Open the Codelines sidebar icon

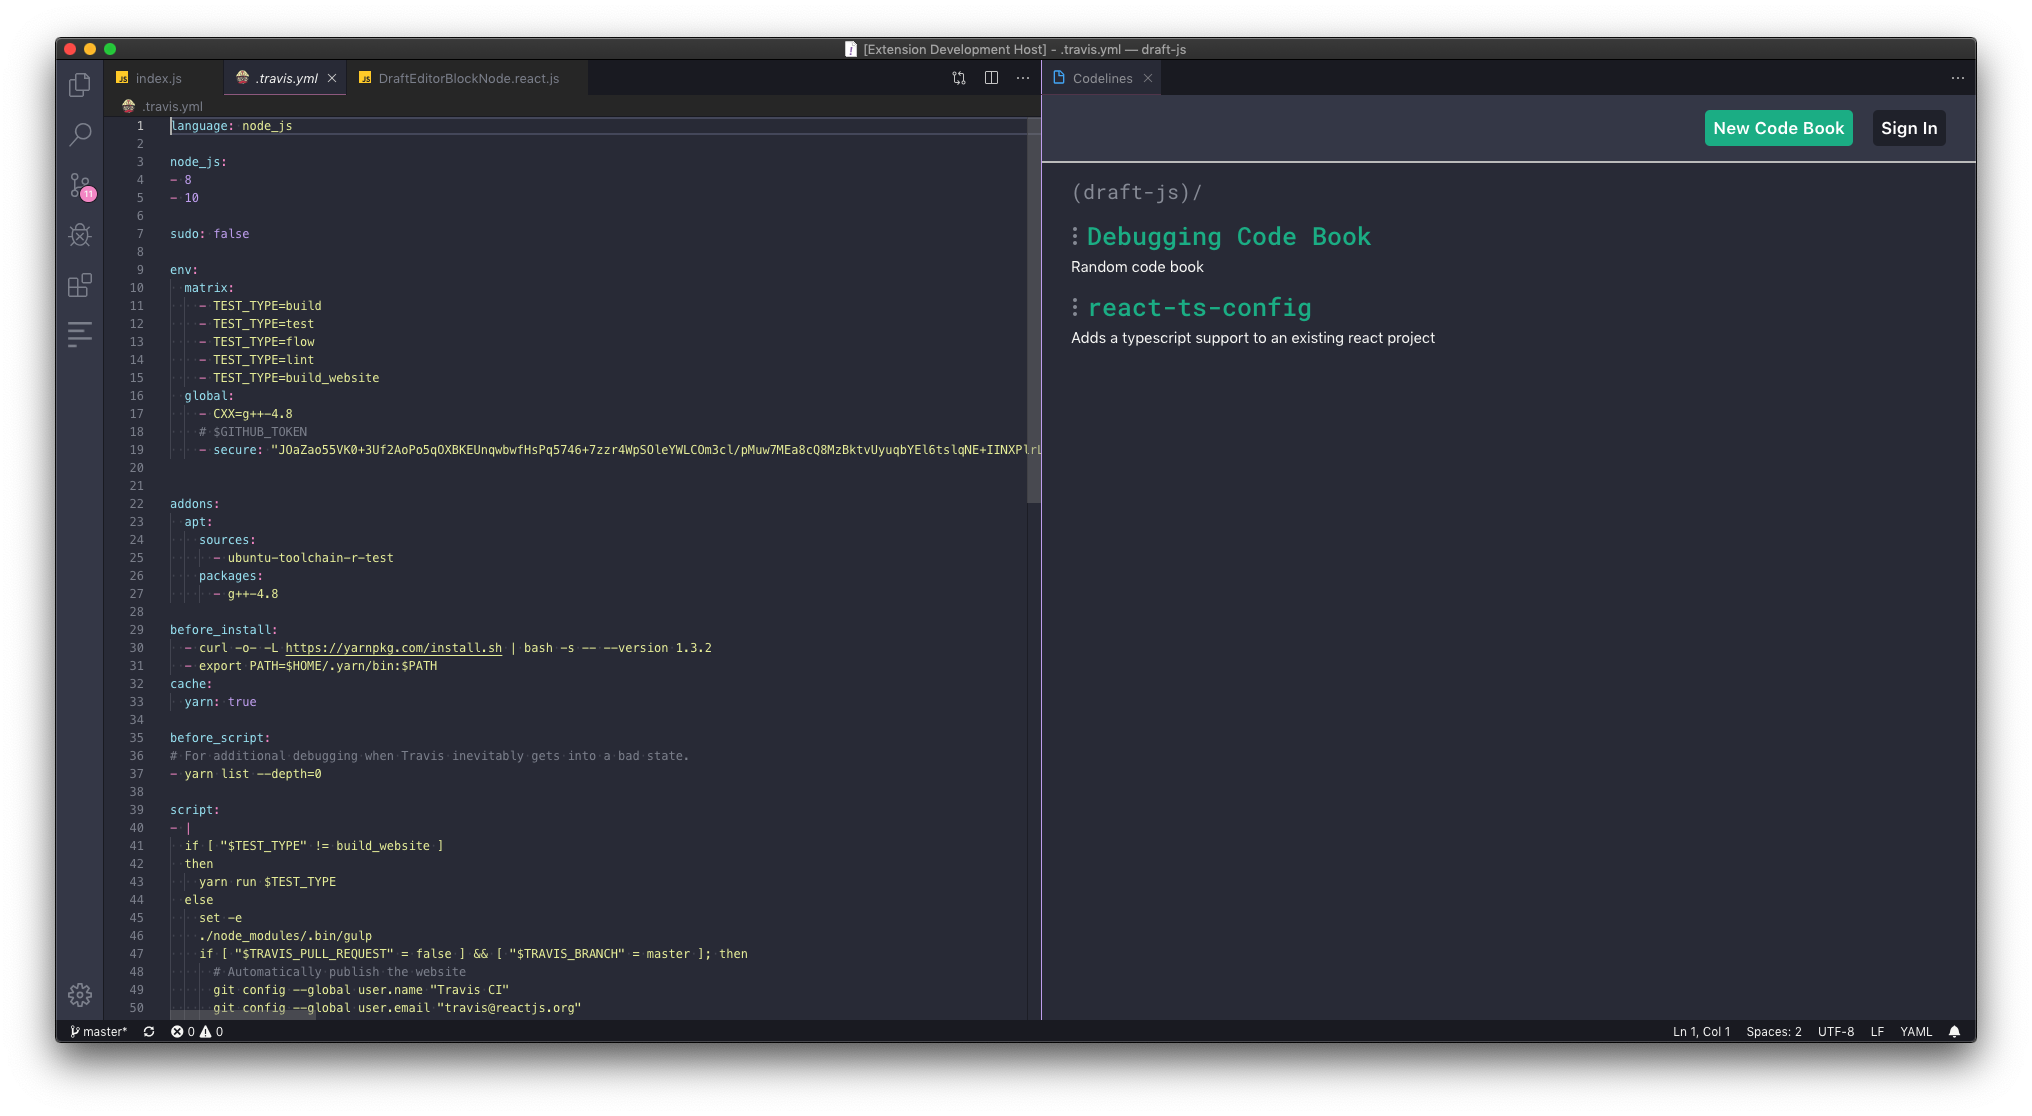coord(80,334)
